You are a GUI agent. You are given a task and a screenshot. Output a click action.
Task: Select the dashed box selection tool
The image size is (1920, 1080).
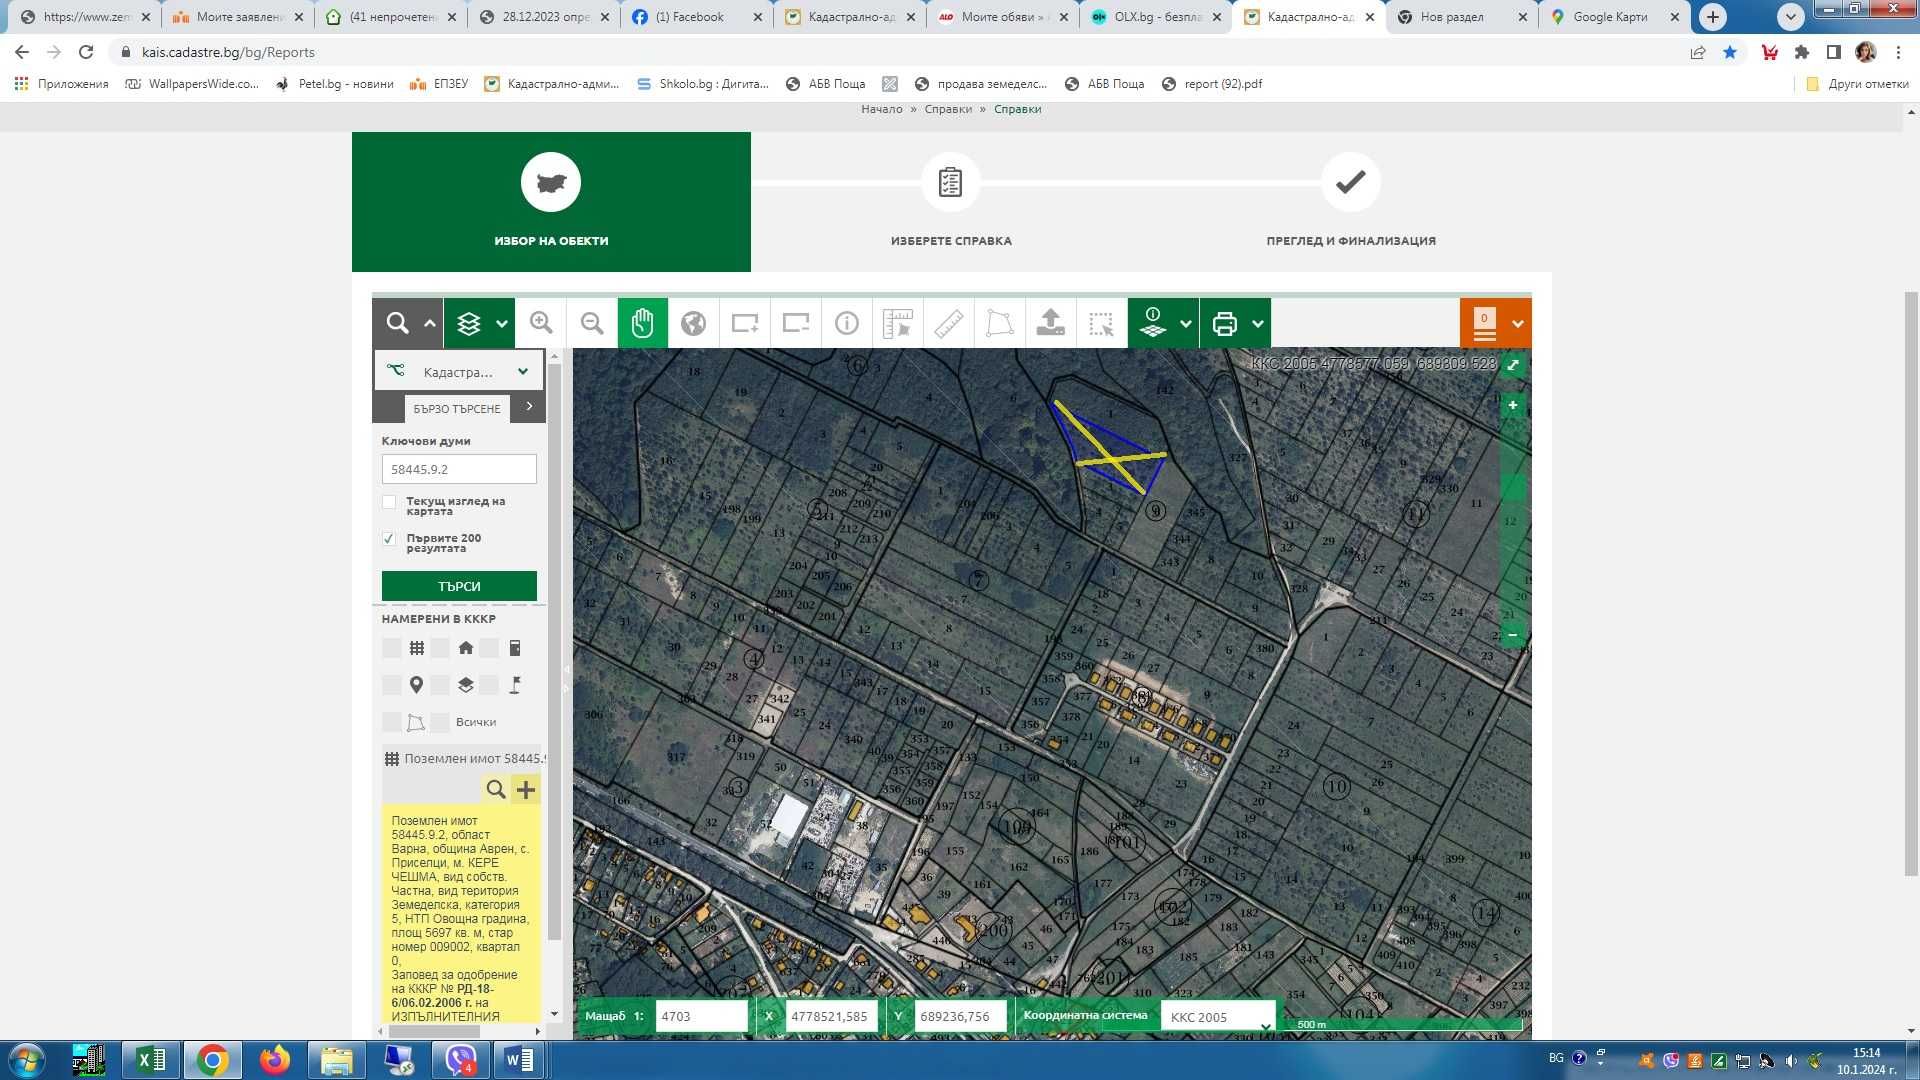pos(1101,323)
